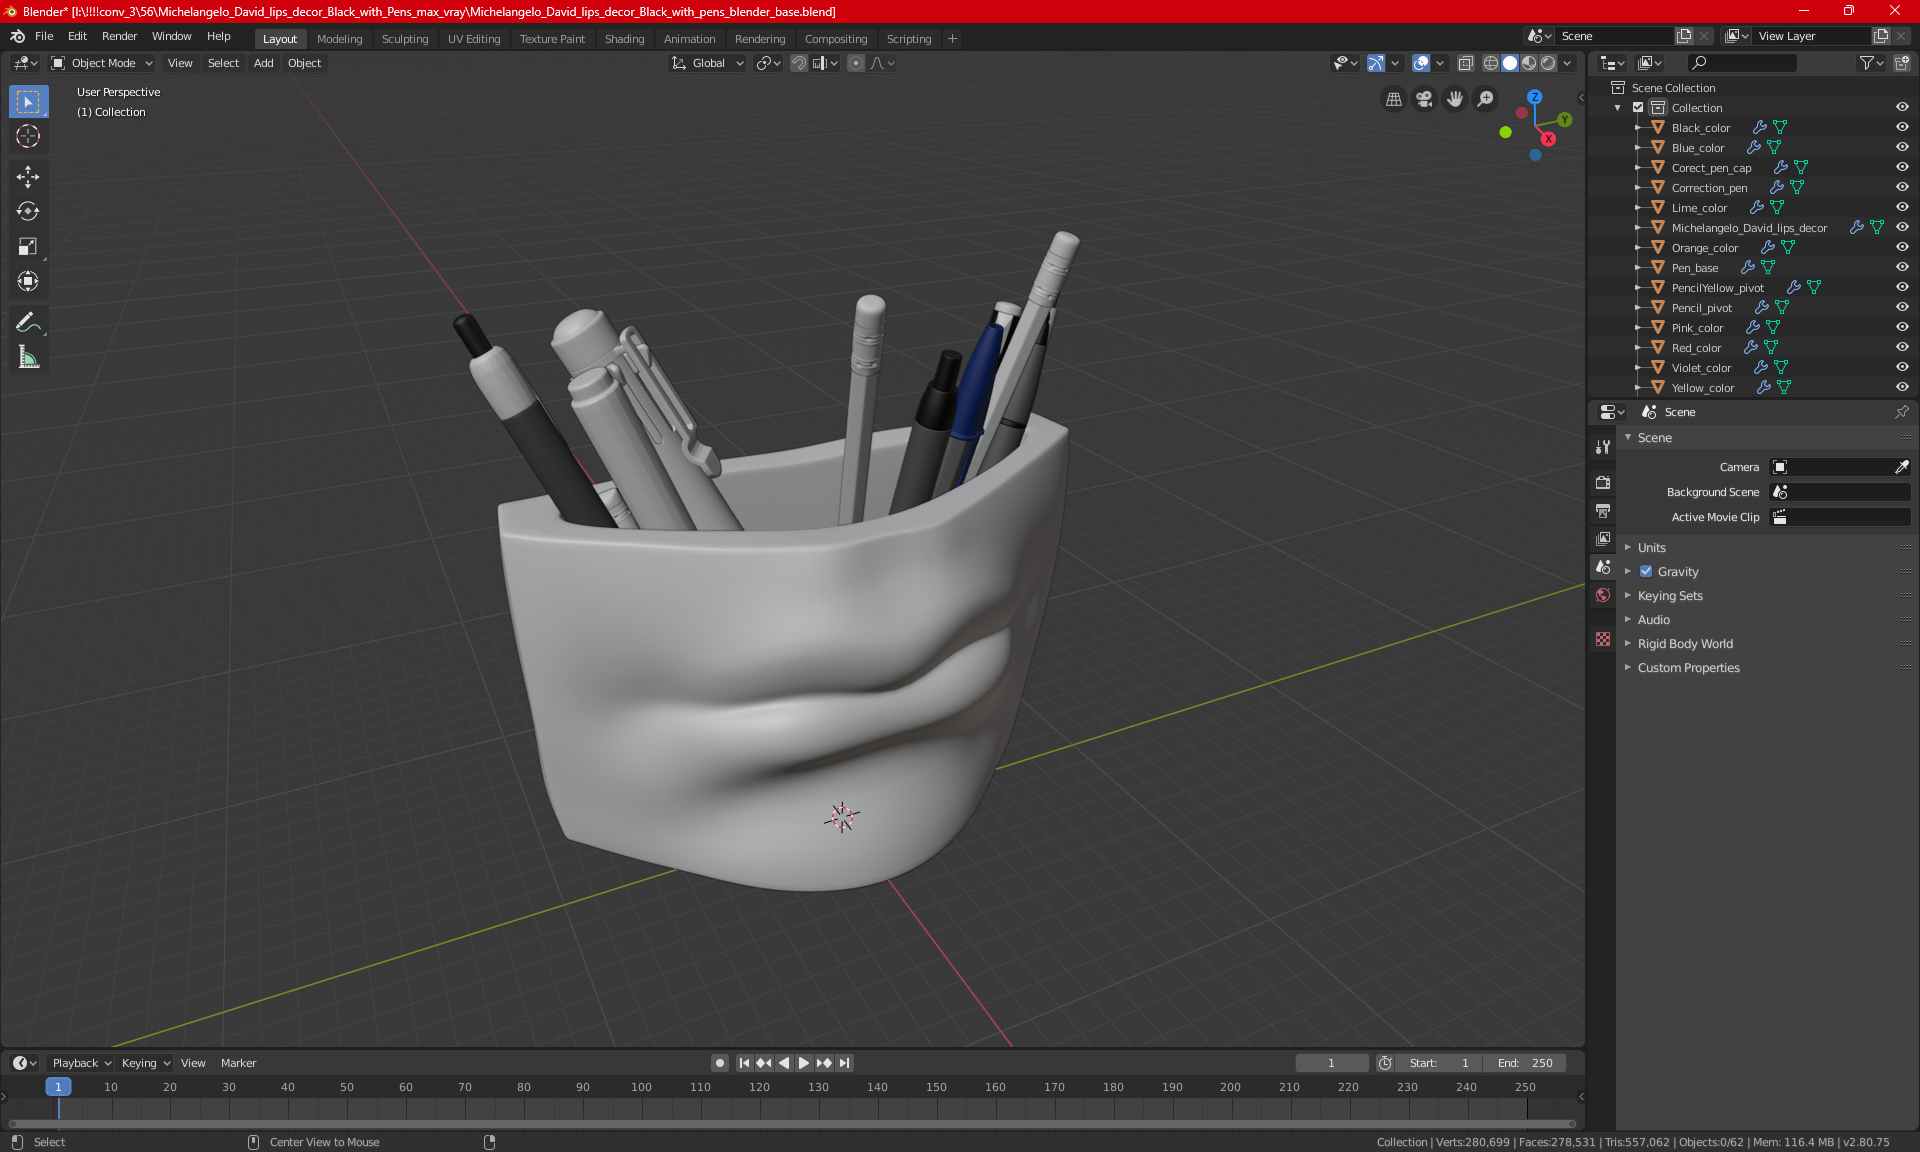This screenshot has width=1920, height=1152.
Task: Open the Add menu in viewport
Action: click(263, 63)
